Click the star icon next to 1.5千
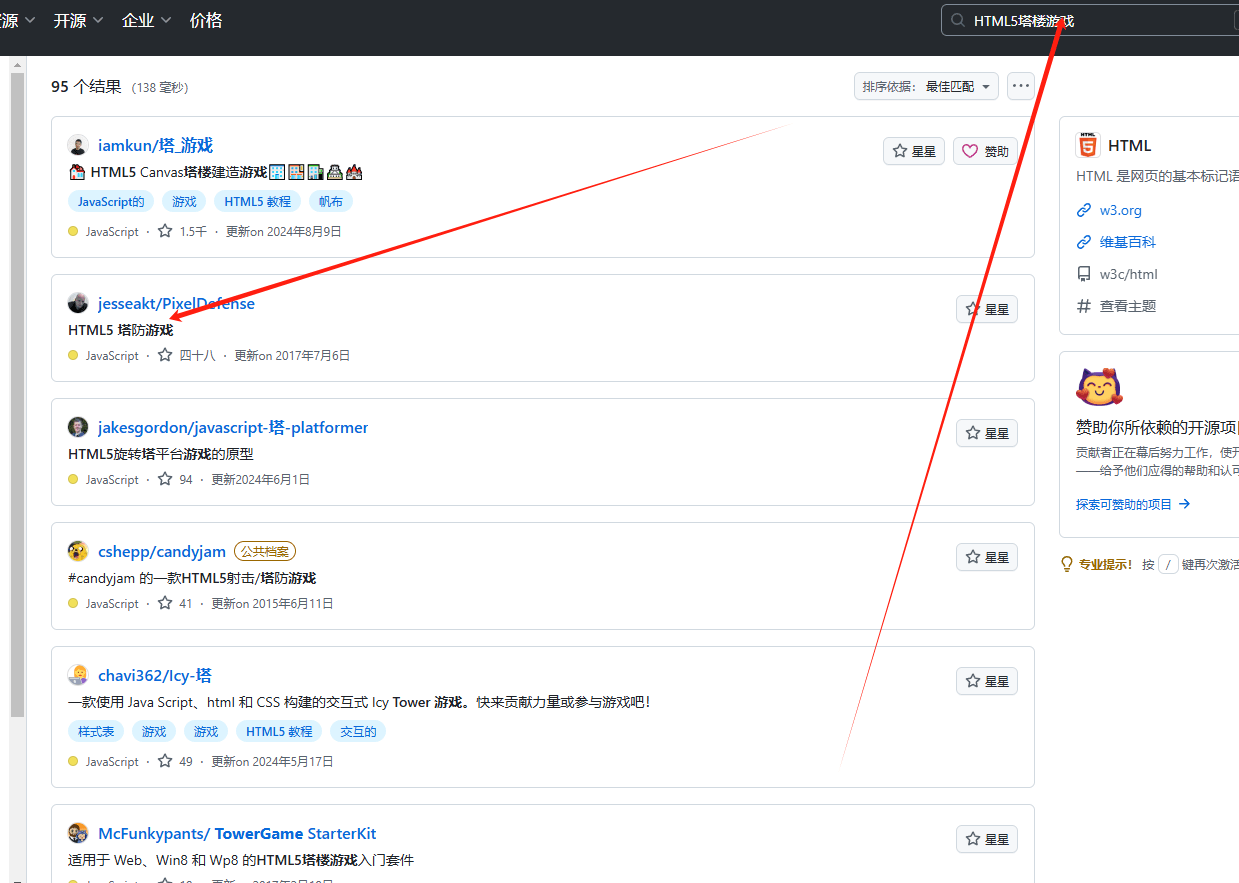This screenshot has width=1239, height=883. 165,231
